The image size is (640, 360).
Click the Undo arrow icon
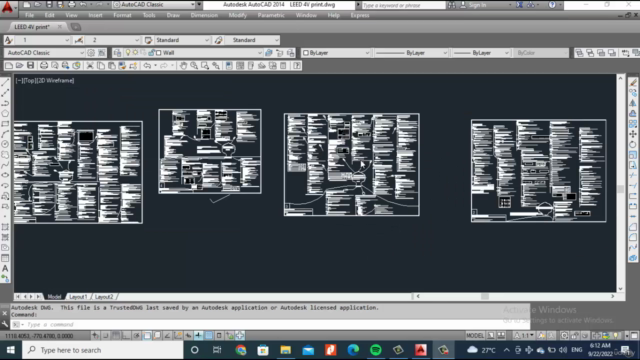point(147,65)
